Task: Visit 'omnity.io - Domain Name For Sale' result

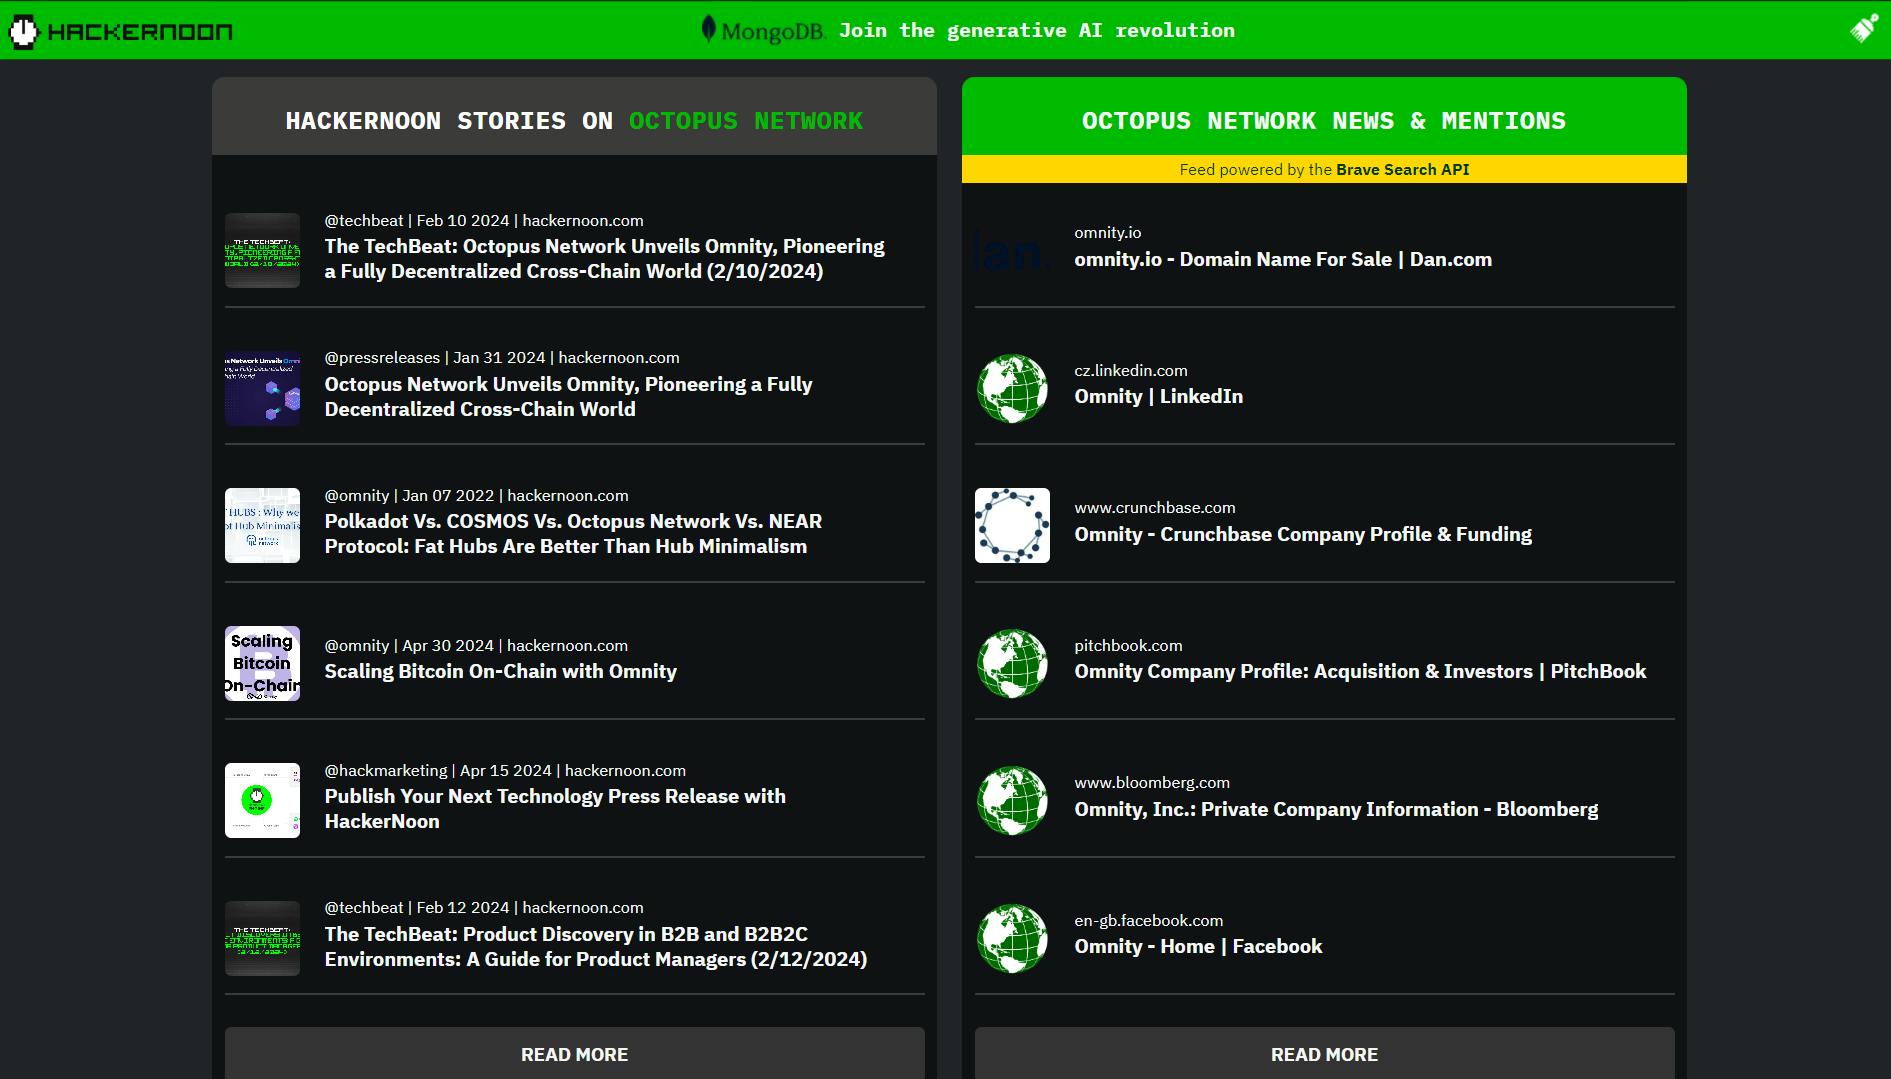Action: coord(1282,260)
